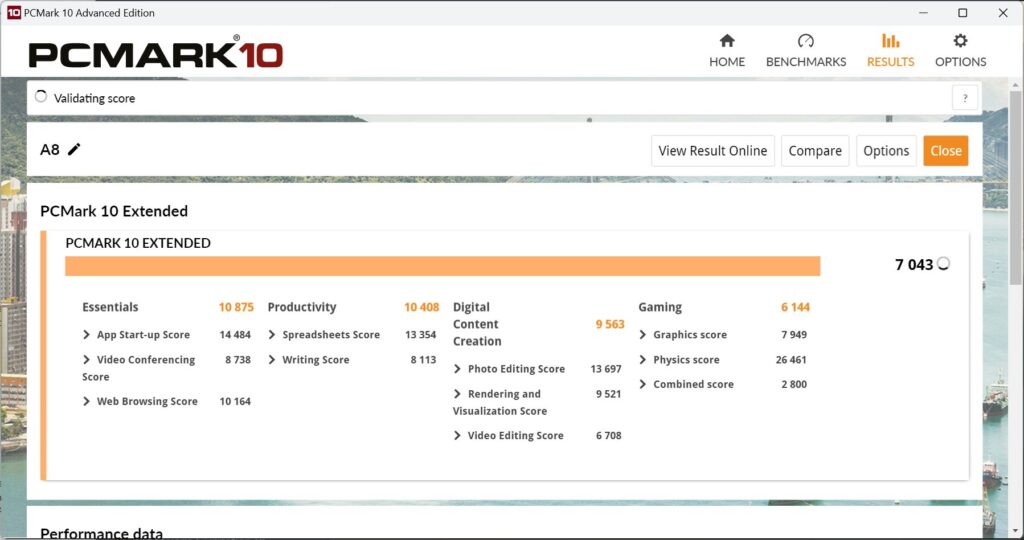Click the orange score progress bar

442,266
